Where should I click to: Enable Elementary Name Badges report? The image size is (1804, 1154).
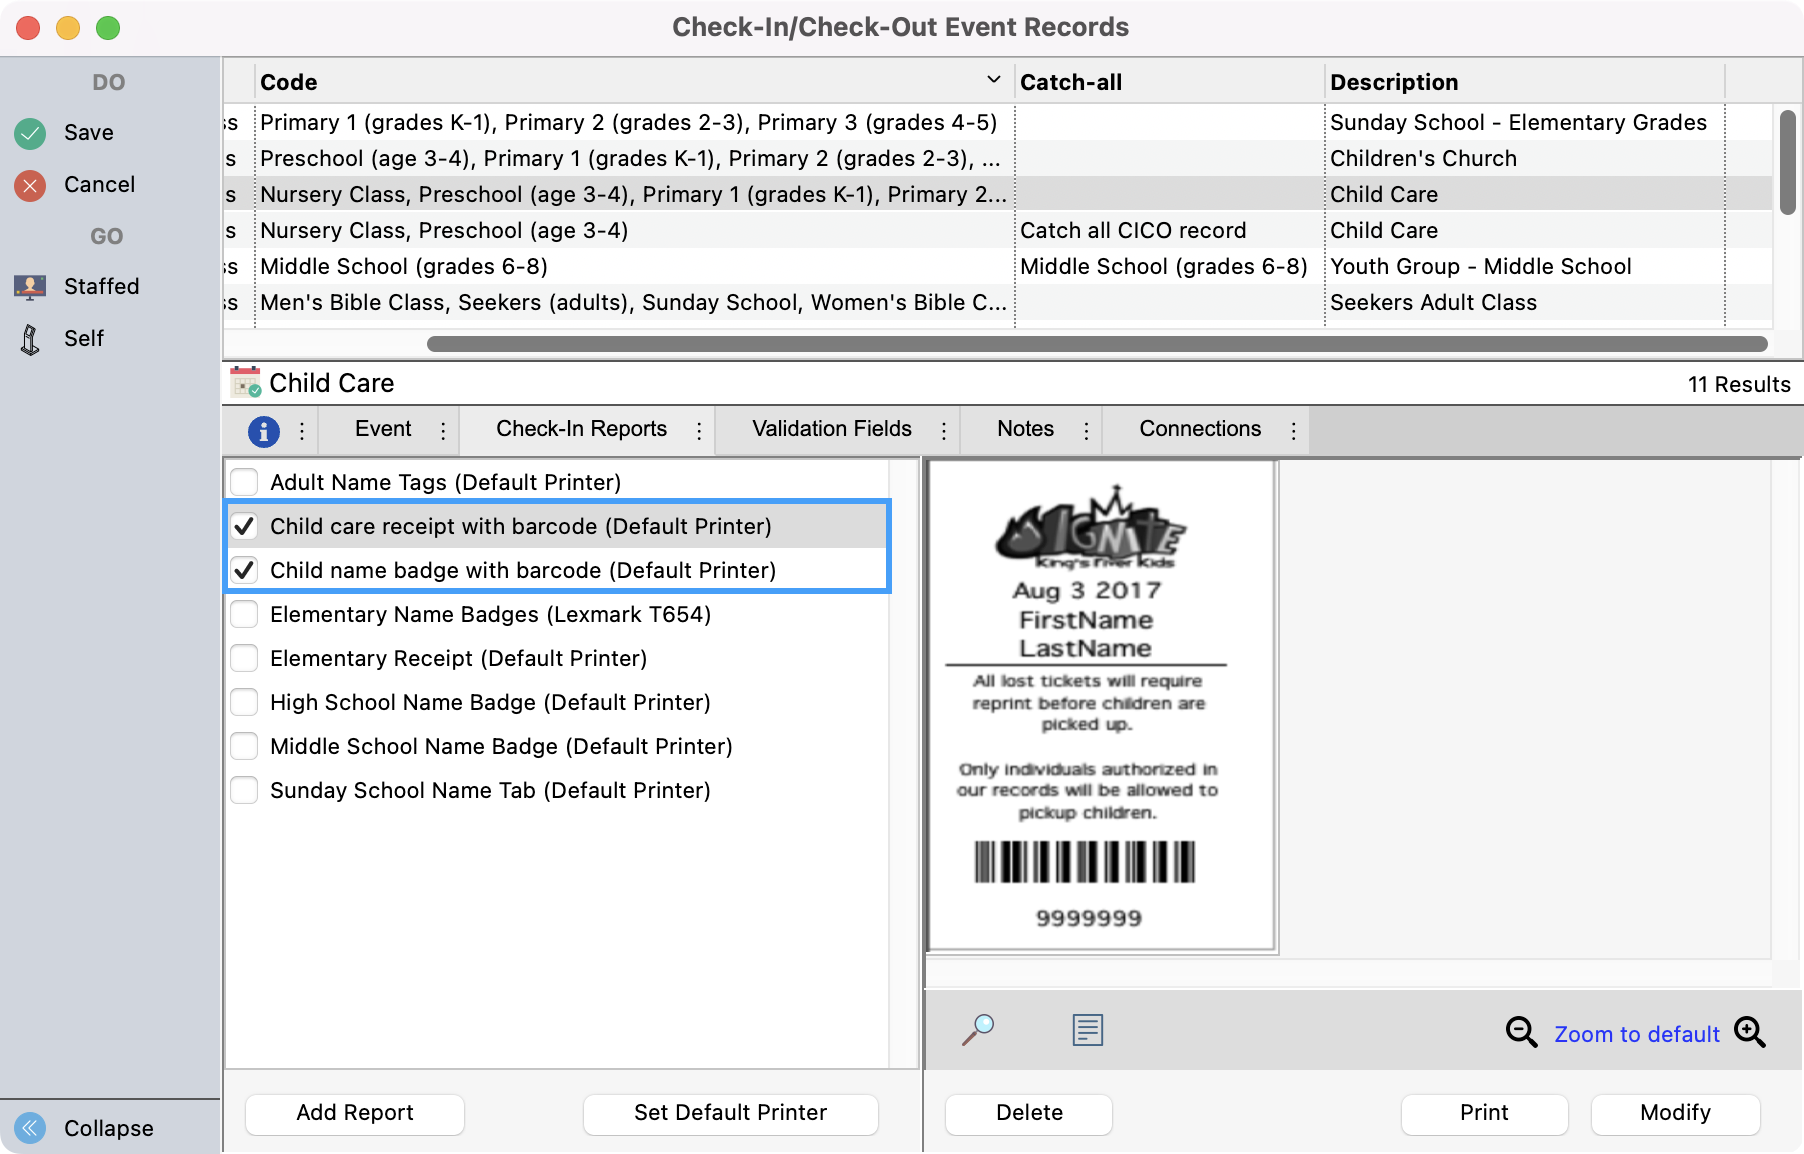(x=243, y=613)
